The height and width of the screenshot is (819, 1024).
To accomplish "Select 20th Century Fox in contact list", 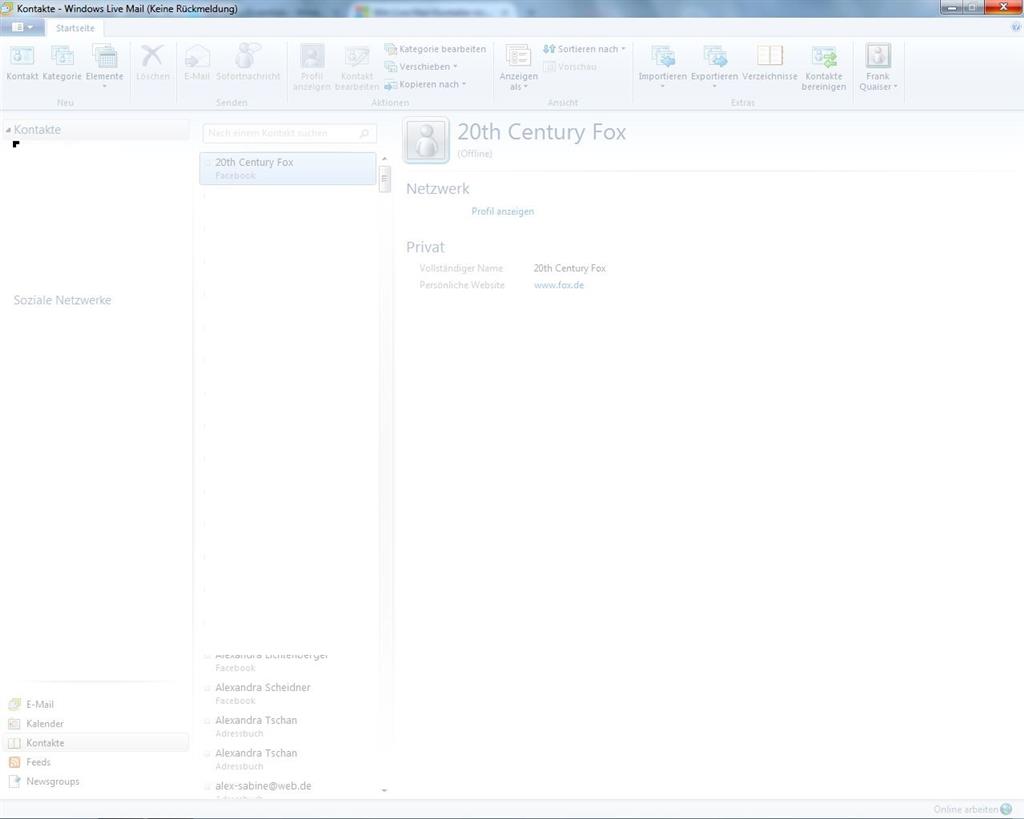I will pyautogui.click(x=288, y=169).
